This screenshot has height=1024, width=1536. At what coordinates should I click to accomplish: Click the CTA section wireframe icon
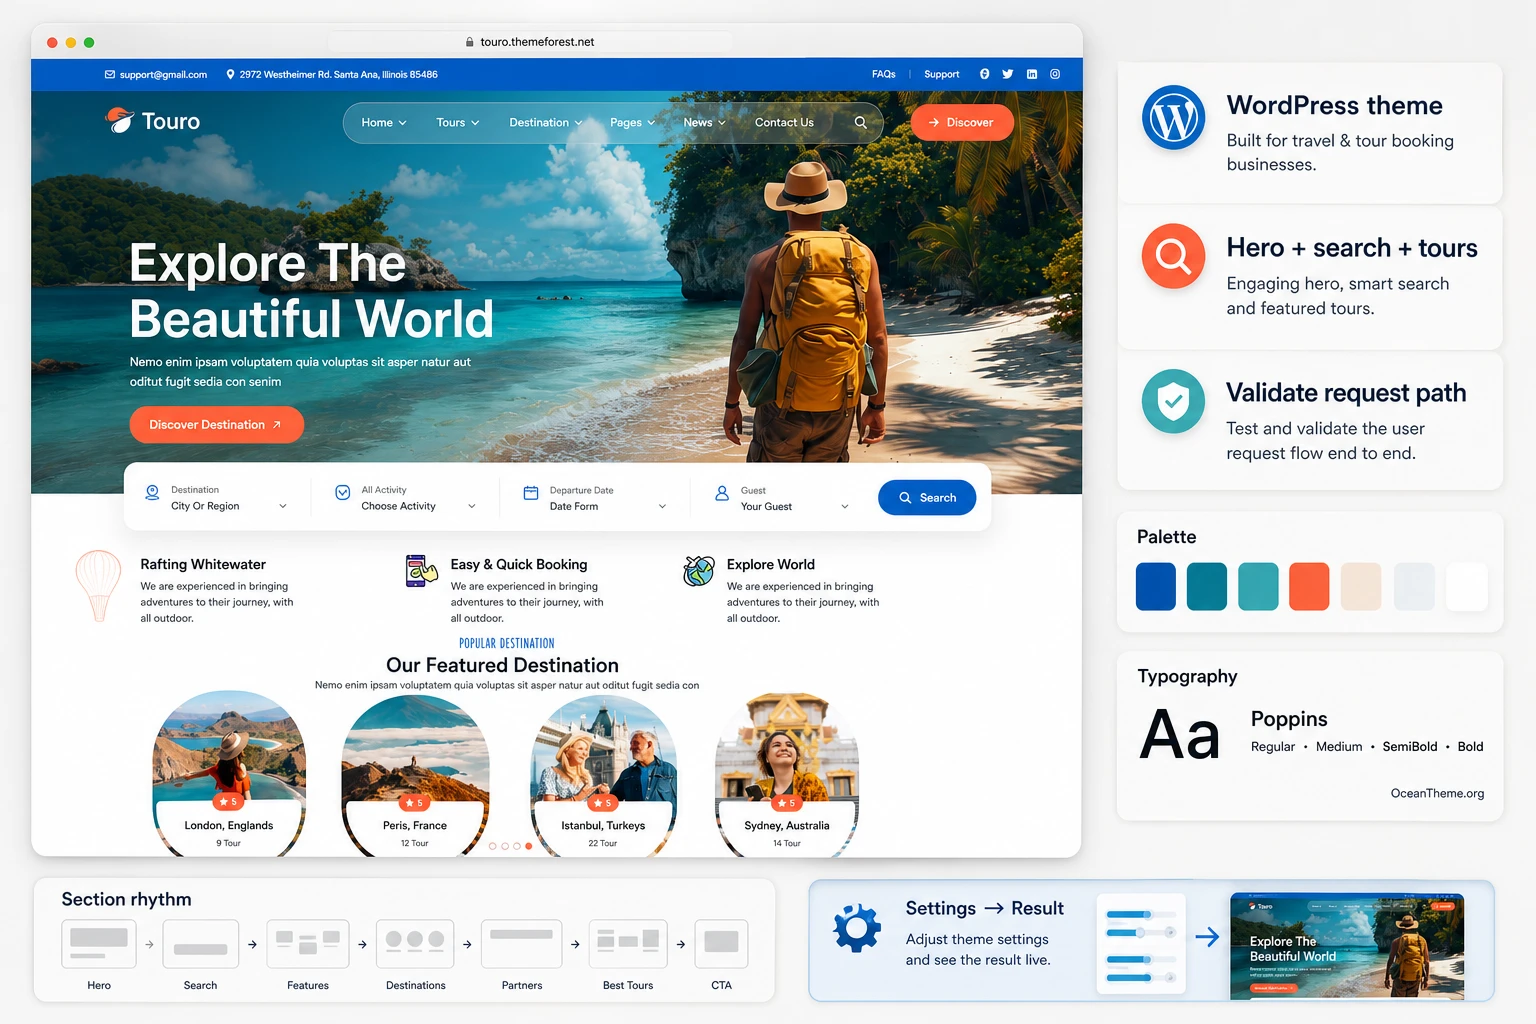721,944
